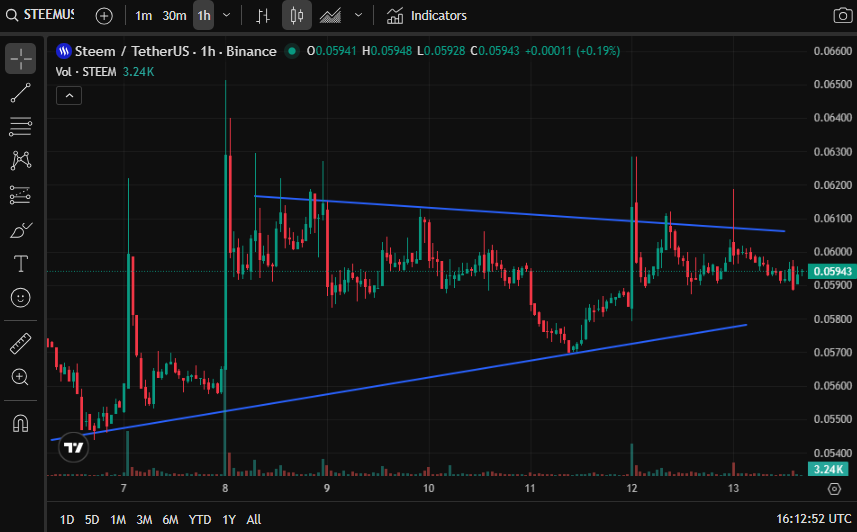The image size is (857, 532).
Task: Click the date label 10 on time axis
Action: [428, 488]
